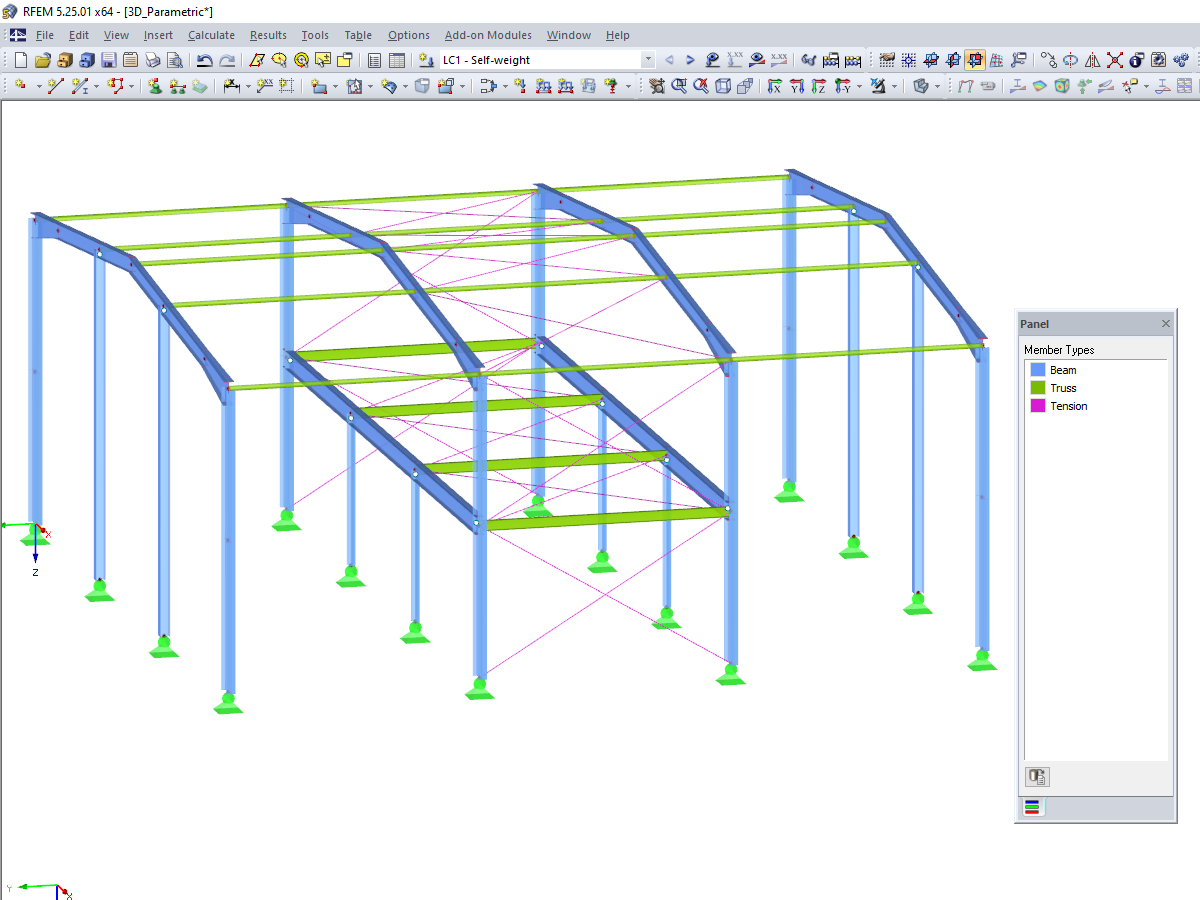Screen dimensions: 1200x900
Task: Close the Member Types panel
Action: [1165, 324]
